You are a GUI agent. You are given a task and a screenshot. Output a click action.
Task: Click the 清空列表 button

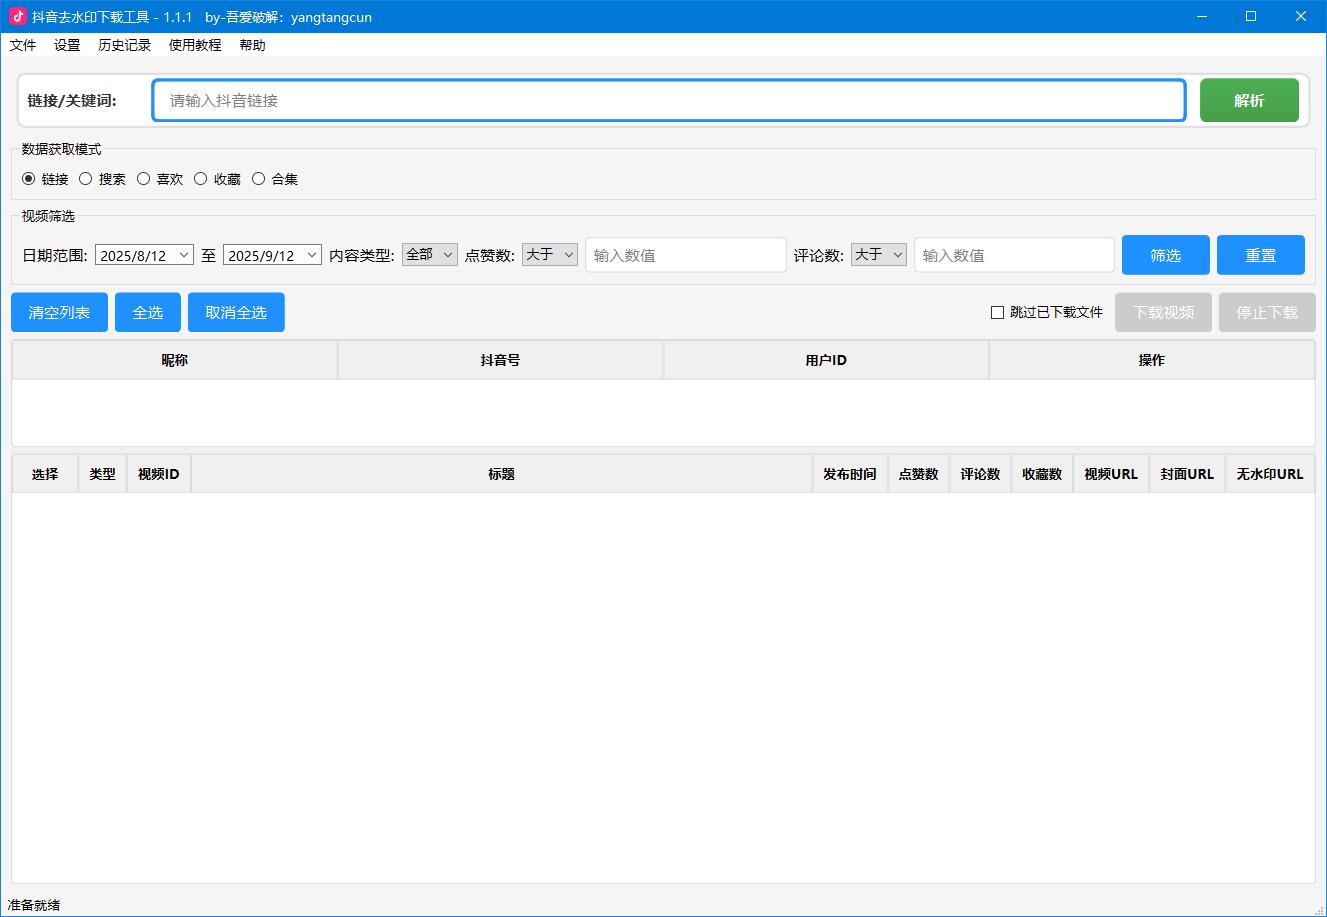click(59, 312)
